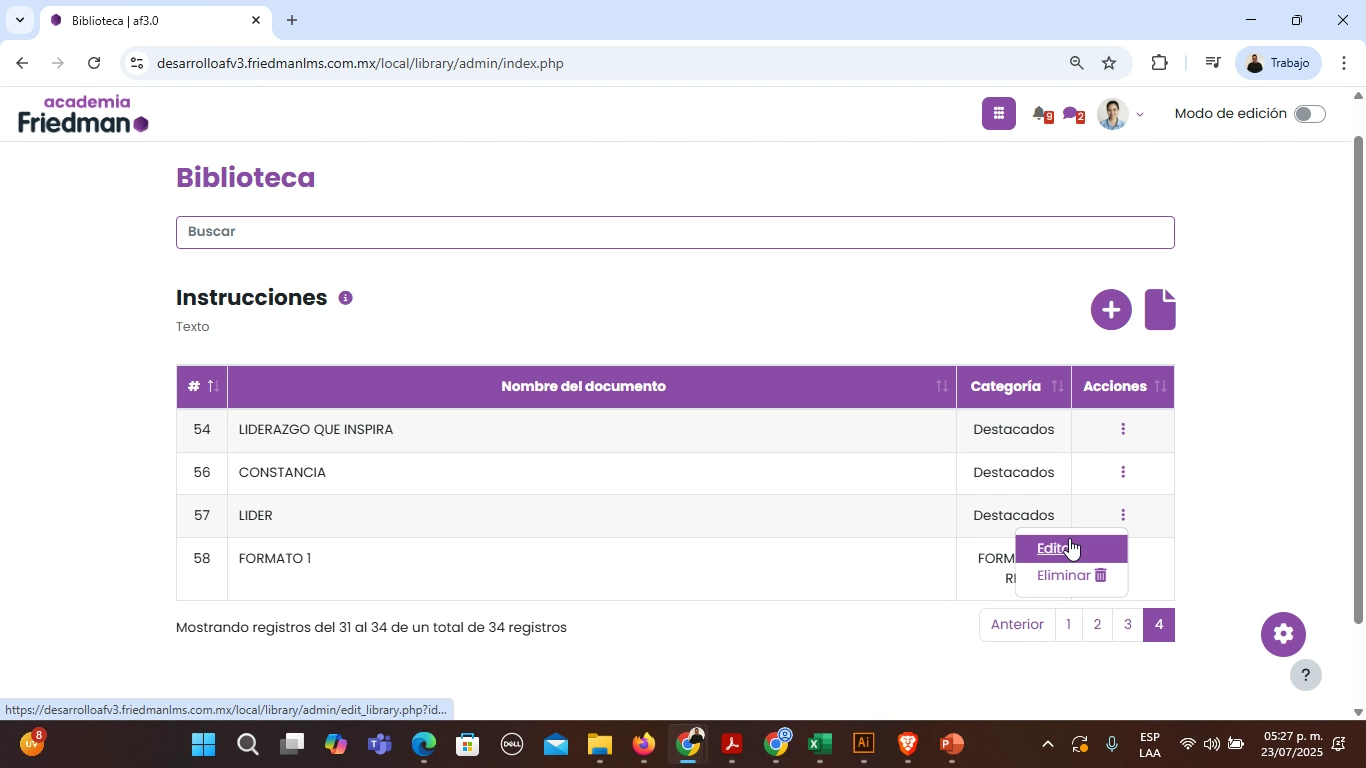The height and width of the screenshot is (768, 1366).
Task: Click the page vertical scrollbar
Action: [x=1358, y=380]
